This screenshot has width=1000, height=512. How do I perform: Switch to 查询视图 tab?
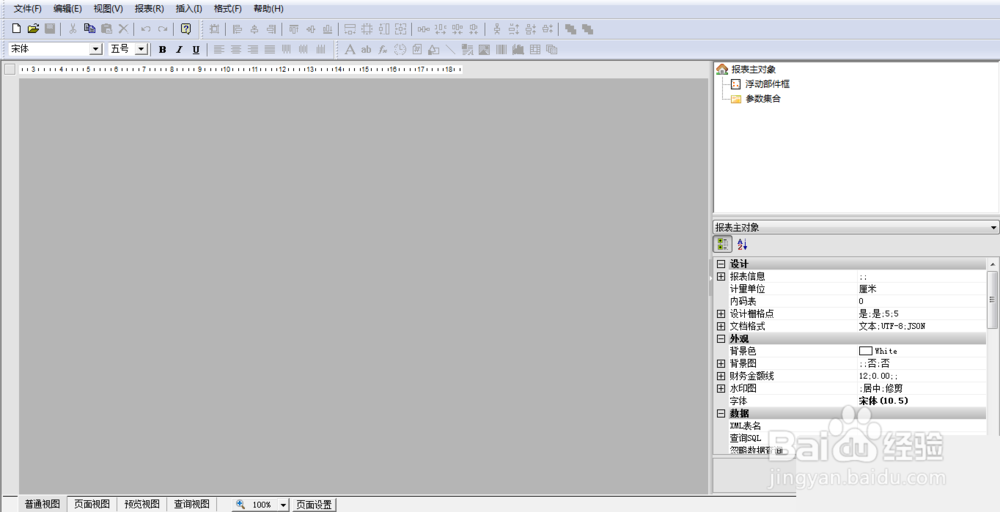click(191, 504)
